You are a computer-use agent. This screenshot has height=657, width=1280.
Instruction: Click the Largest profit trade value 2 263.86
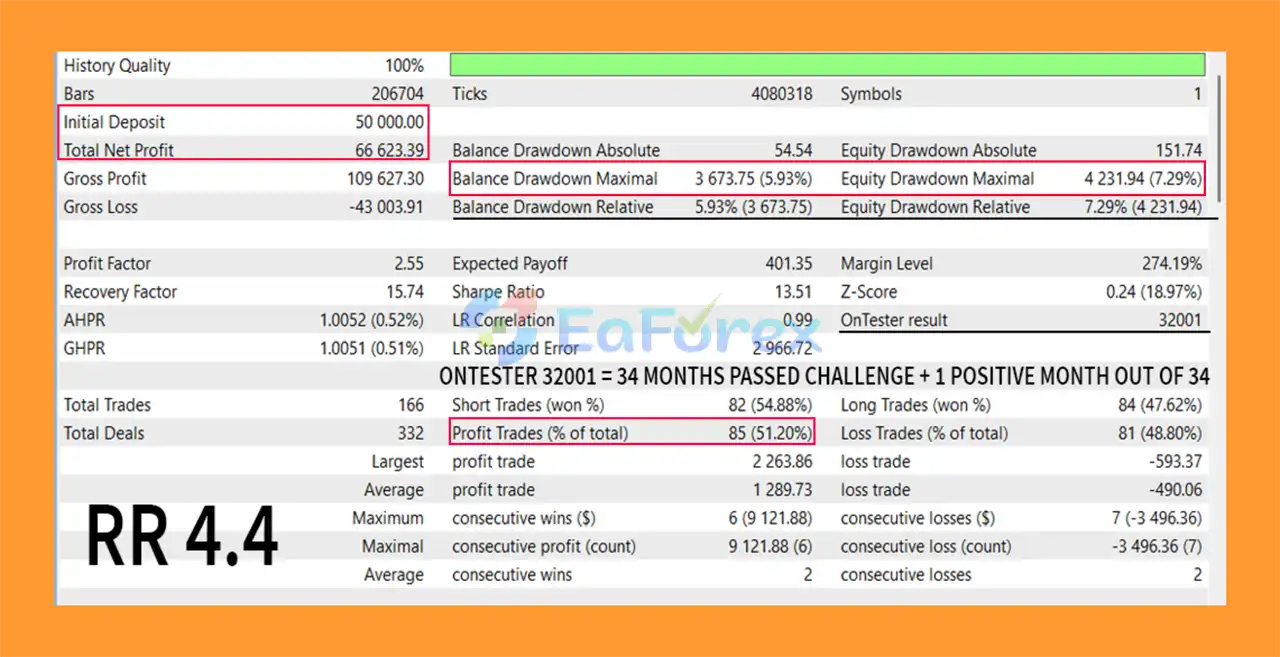tap(781, 461)
